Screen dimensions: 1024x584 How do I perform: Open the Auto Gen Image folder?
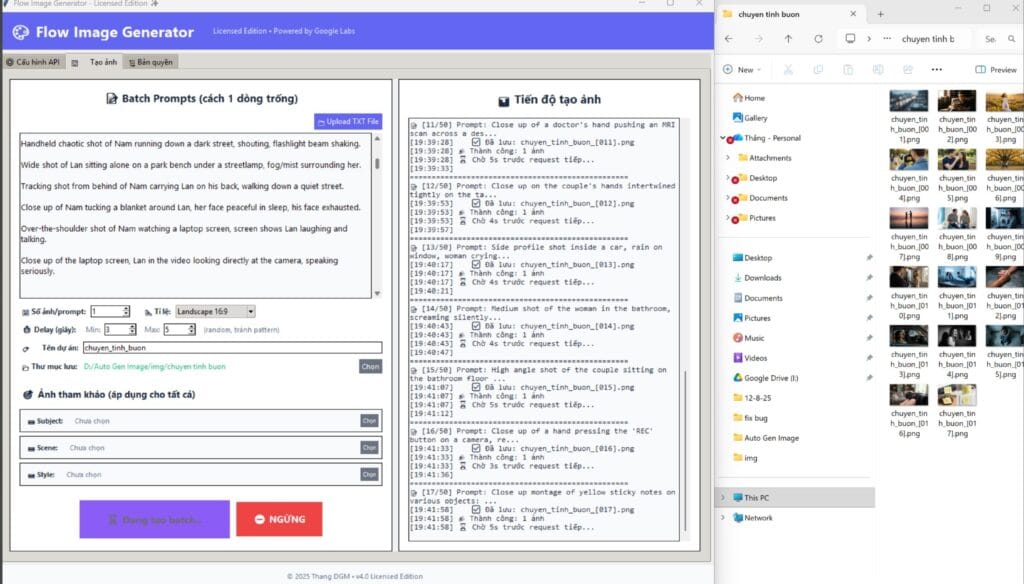tap(766, 438)
